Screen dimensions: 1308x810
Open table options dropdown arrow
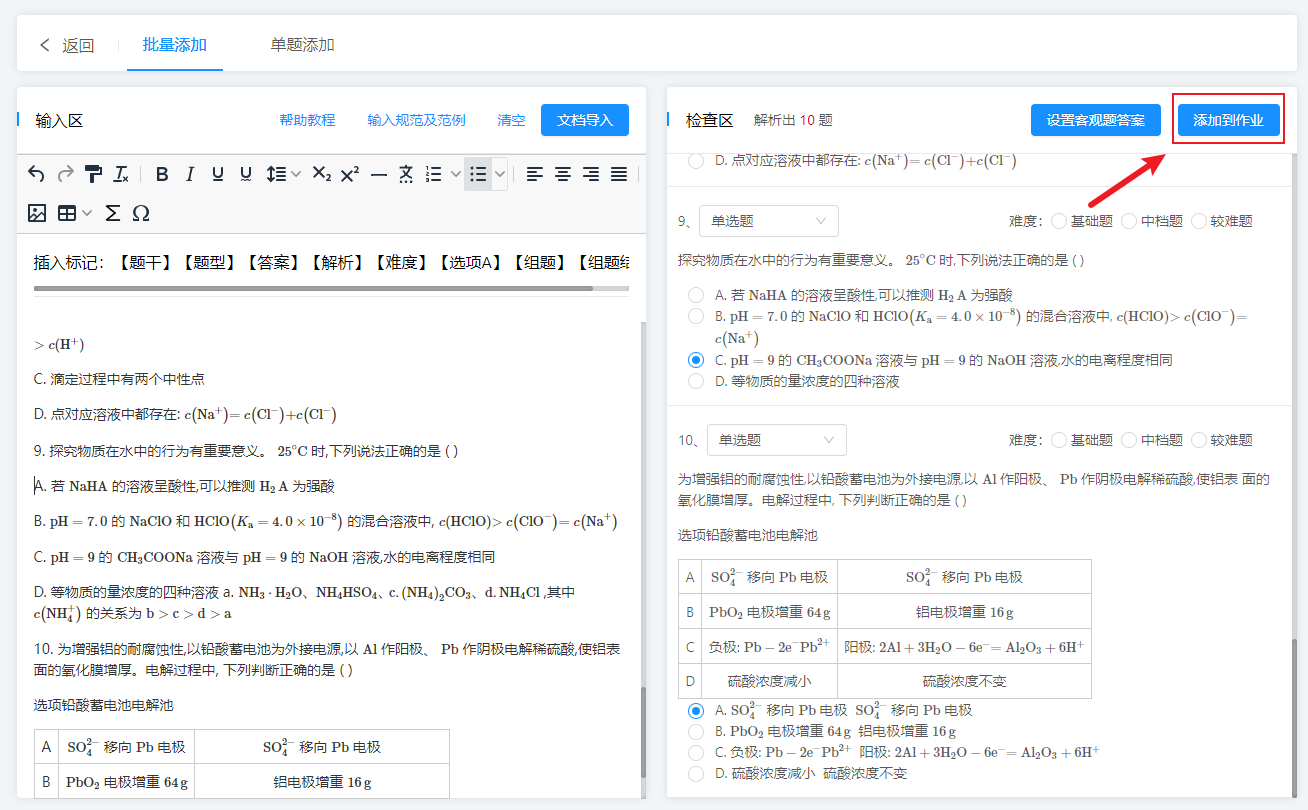(x=87, y=213)
